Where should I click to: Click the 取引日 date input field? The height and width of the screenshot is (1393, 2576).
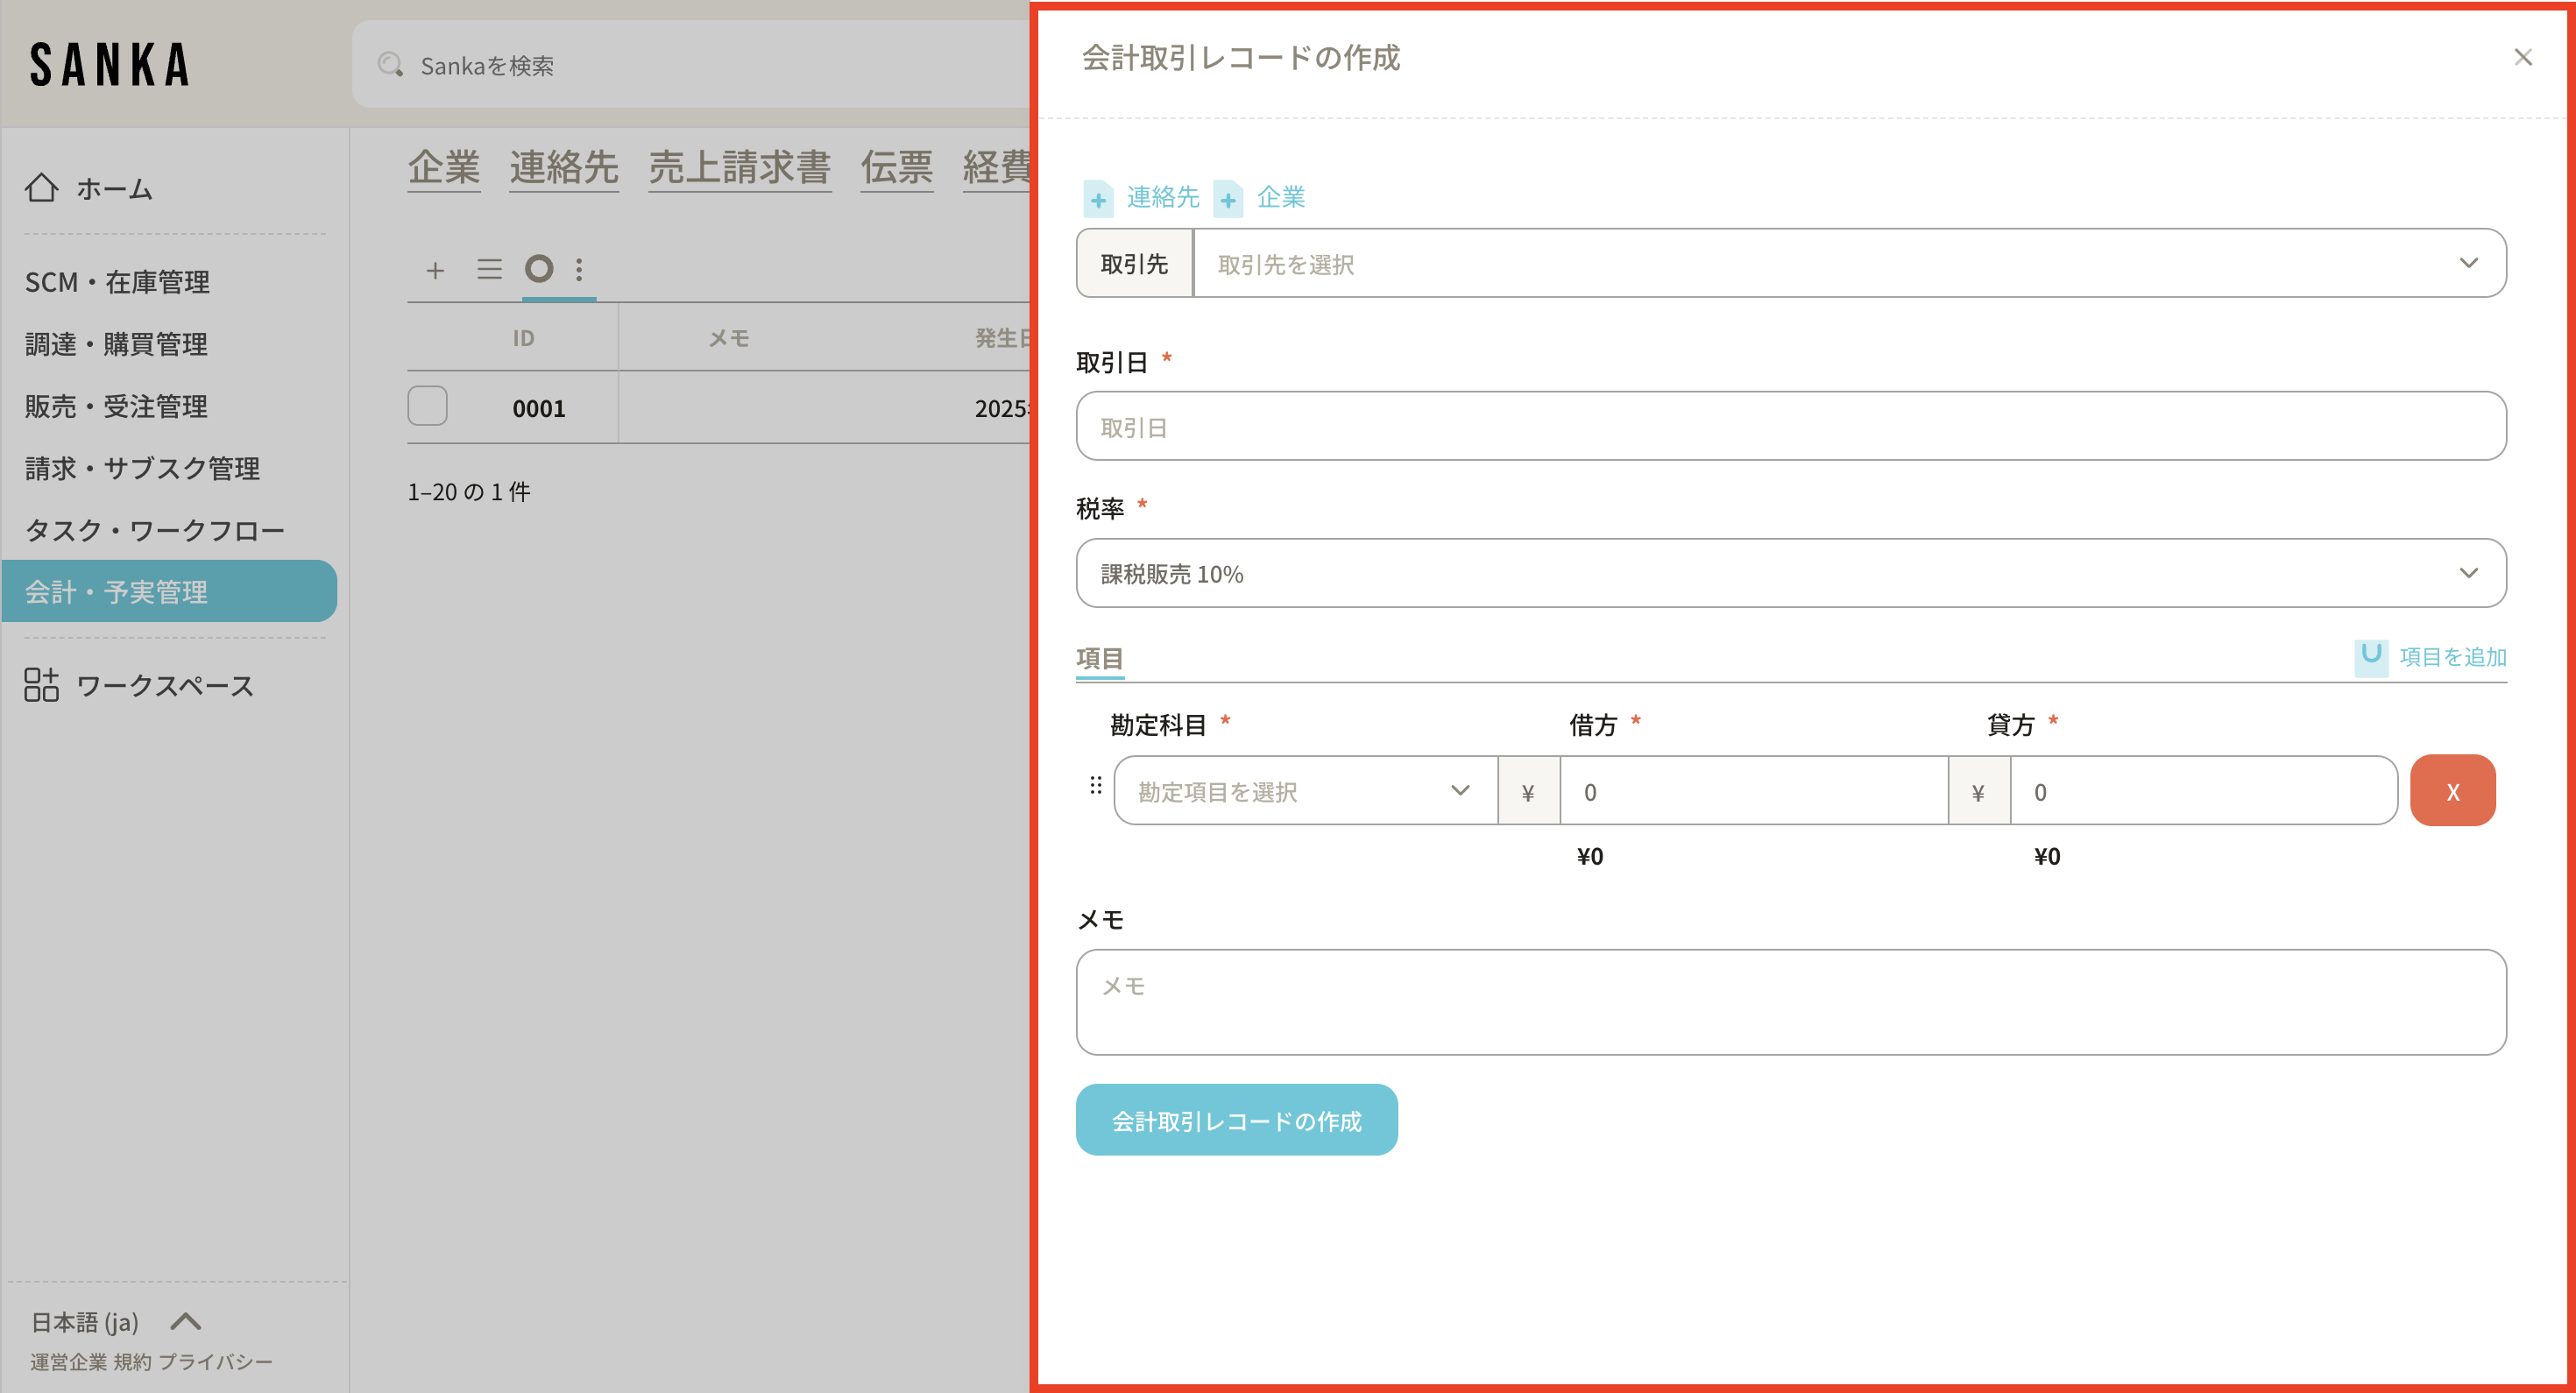(1790, 427)
